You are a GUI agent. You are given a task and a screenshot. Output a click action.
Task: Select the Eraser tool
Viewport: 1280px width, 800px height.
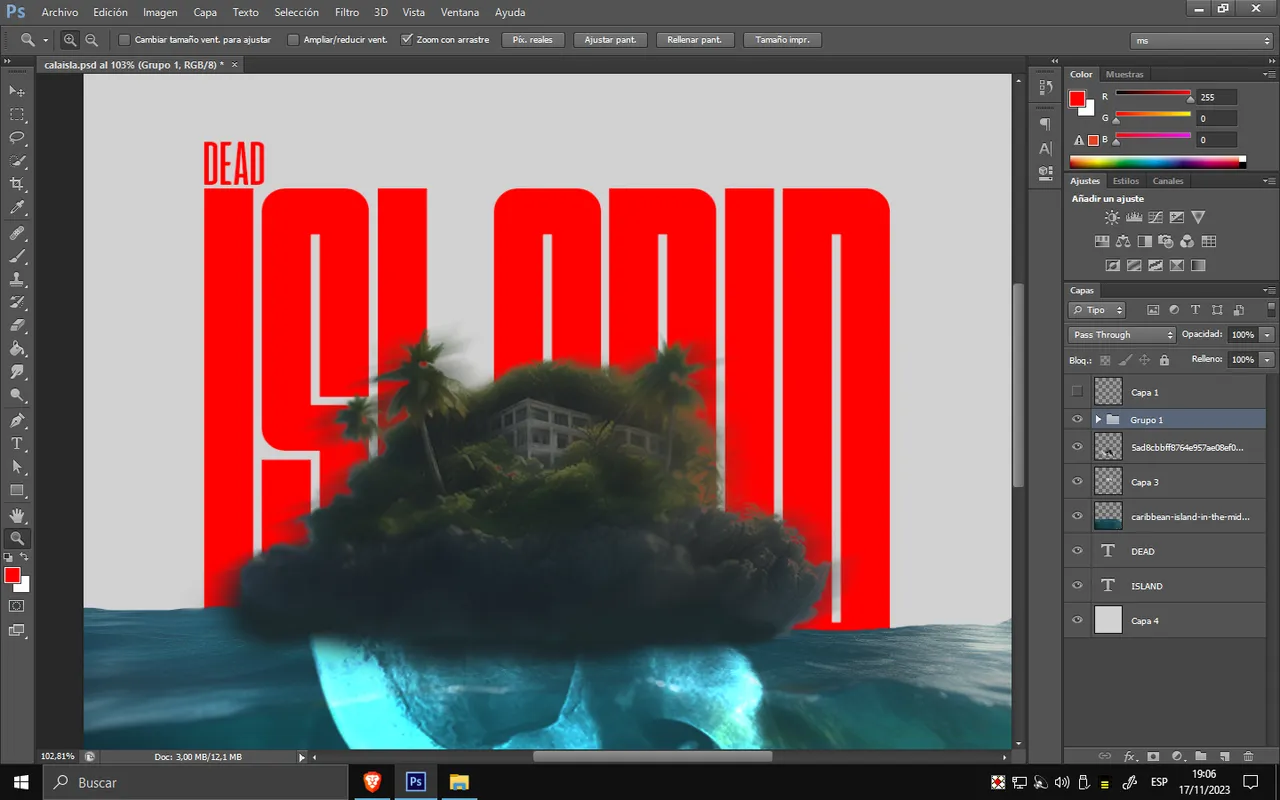click(17, 326)
